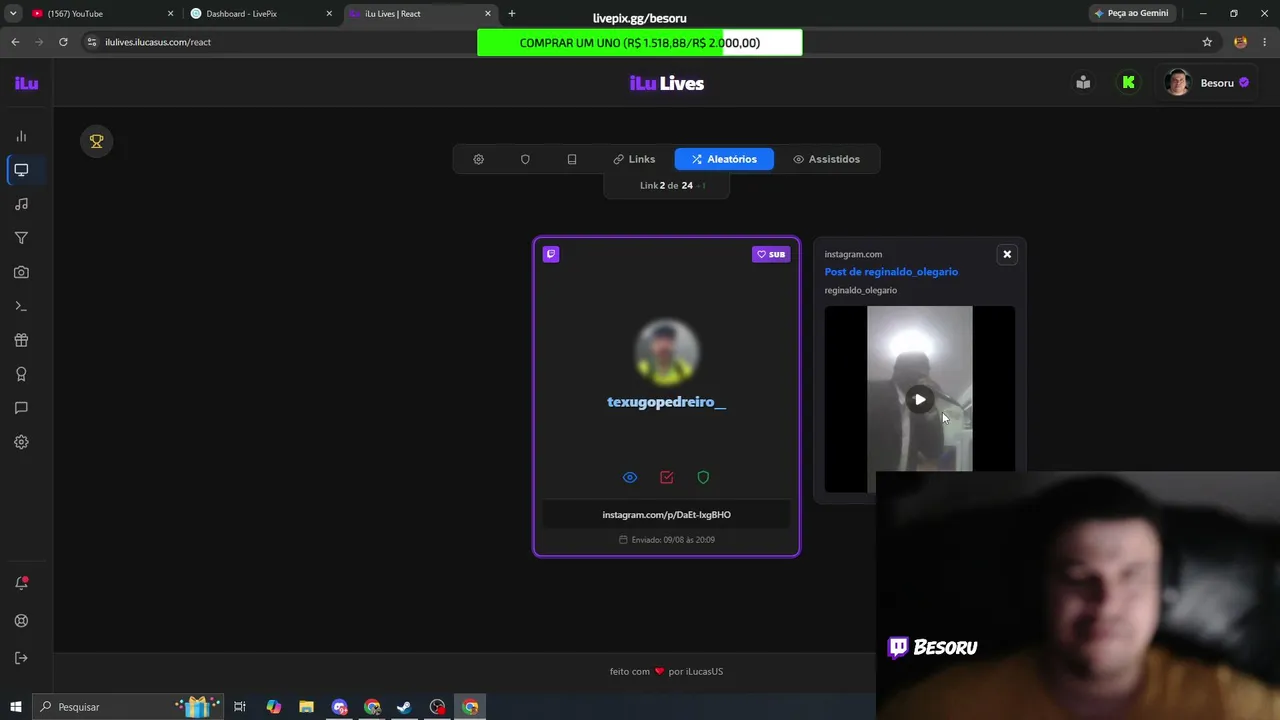Close the Instagram preview panel
Image resolution: width=1280 pixels, height=720 pixels.
click(x=1007, y=254)
